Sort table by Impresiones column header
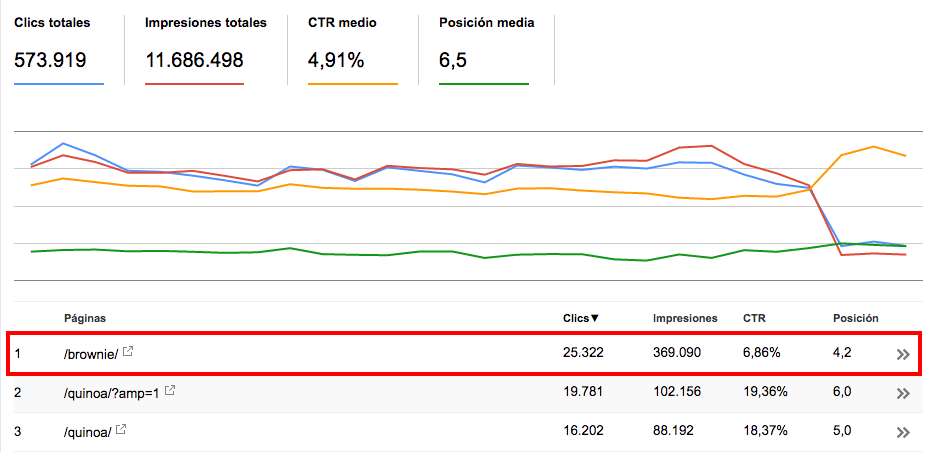Screen dimensions: 944x452 coord(685,318)
